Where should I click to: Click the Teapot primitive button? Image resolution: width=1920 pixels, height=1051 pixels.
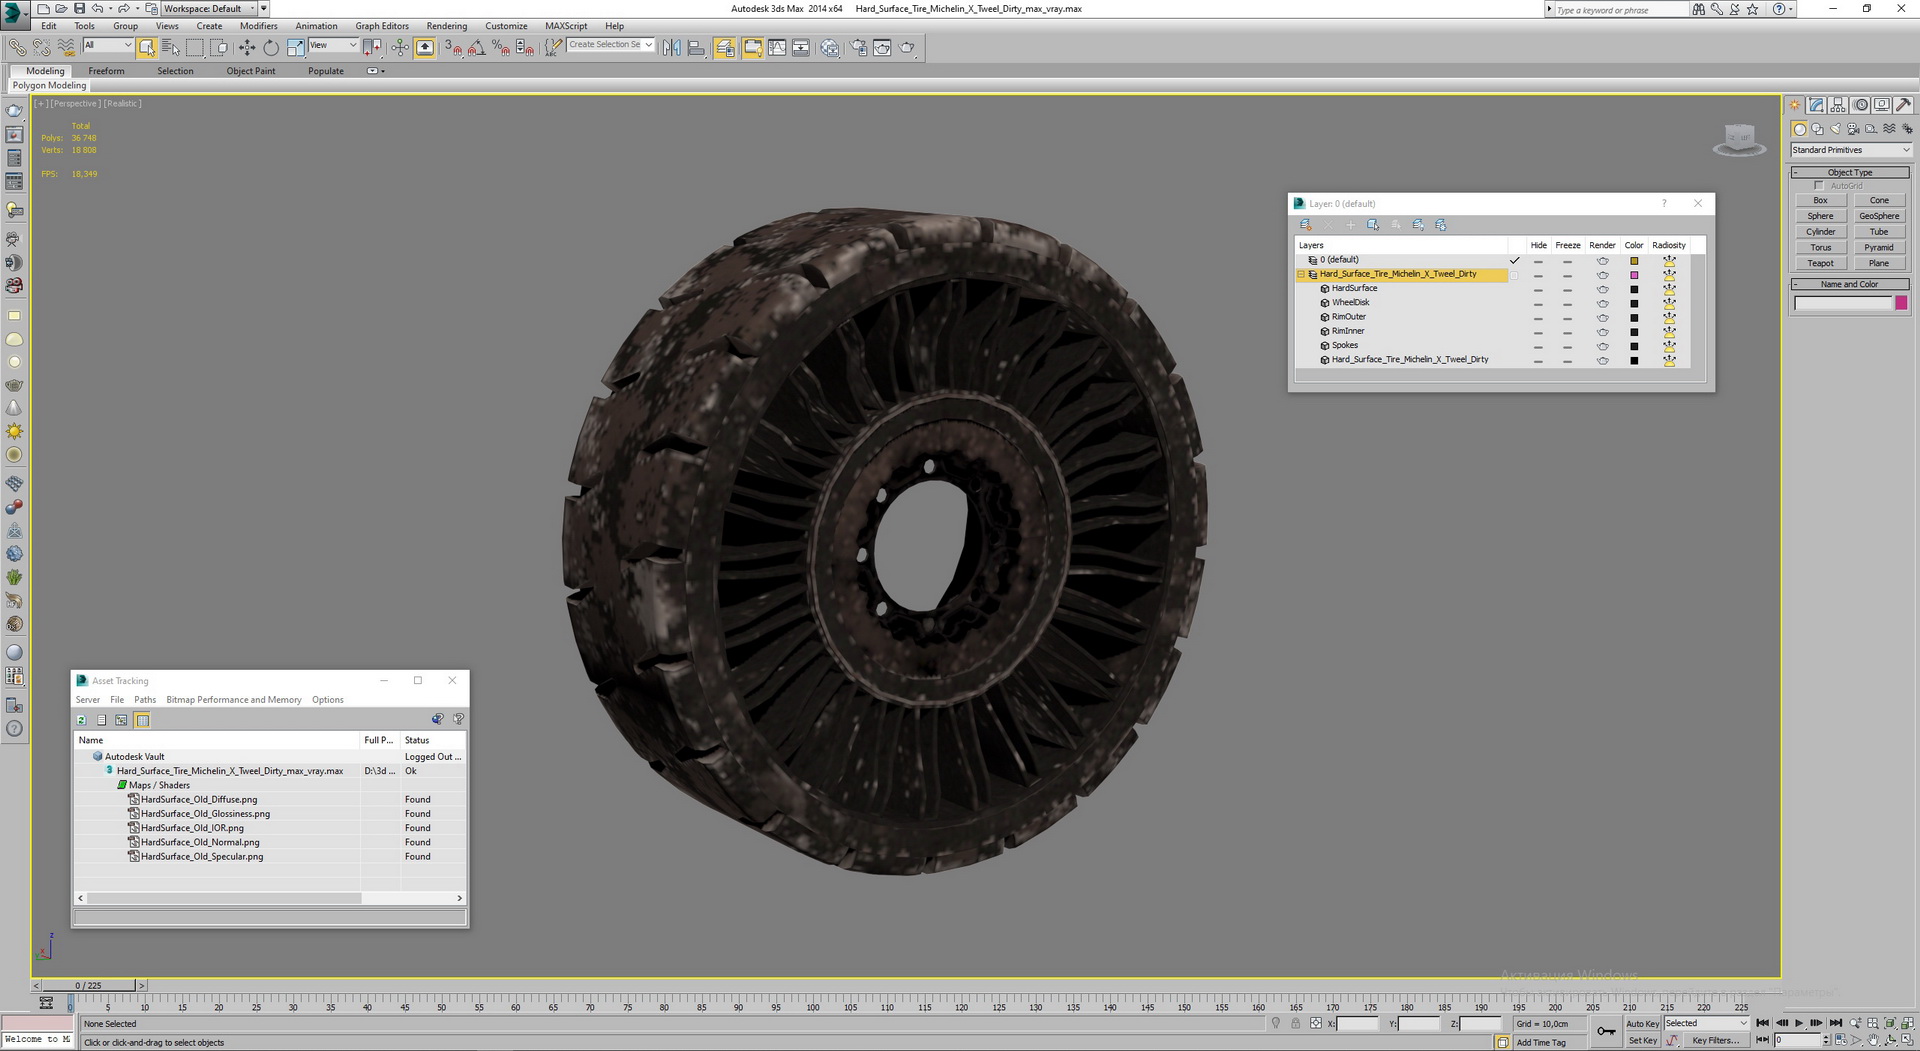(1820, 263)
